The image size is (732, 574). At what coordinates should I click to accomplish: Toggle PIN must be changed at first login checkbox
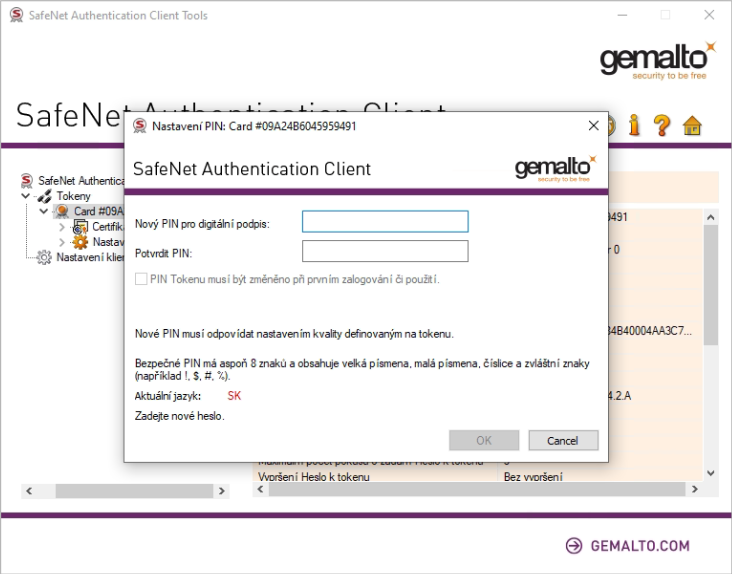[x=141, y=279]
